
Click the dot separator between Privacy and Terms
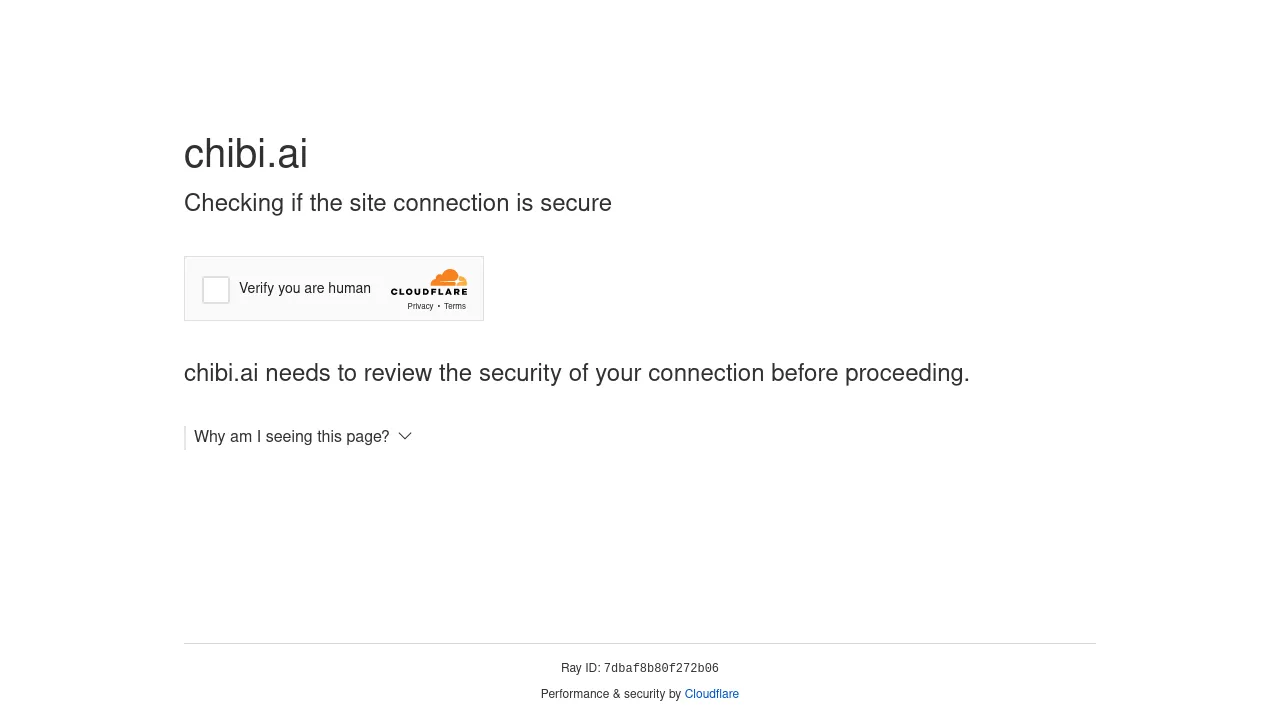(x=439, y=307)
